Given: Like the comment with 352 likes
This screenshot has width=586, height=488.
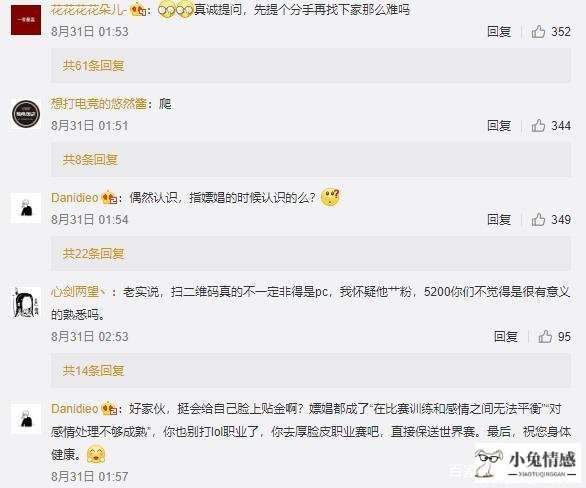Looking at the screenshot, I should pyautogui.click(x=538, y=32).
